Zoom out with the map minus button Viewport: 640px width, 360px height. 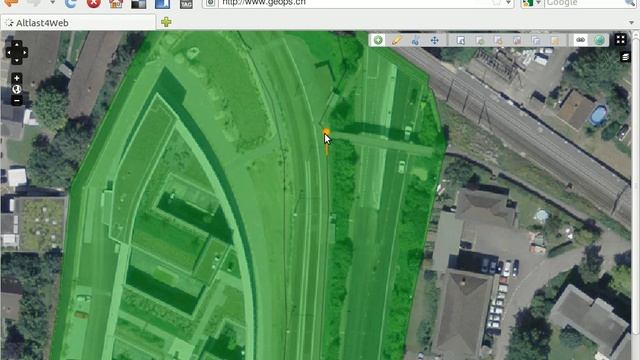17,100
